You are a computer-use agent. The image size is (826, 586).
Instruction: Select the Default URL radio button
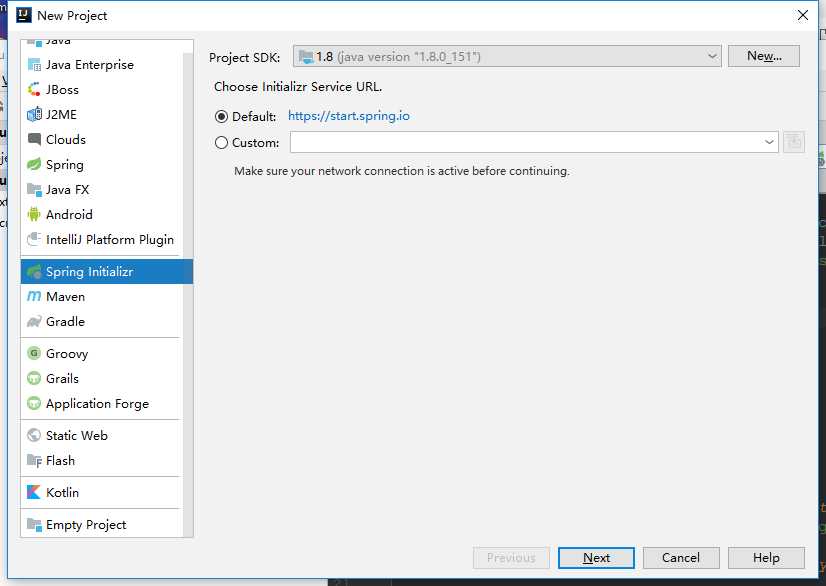click(x=221, y=116)
